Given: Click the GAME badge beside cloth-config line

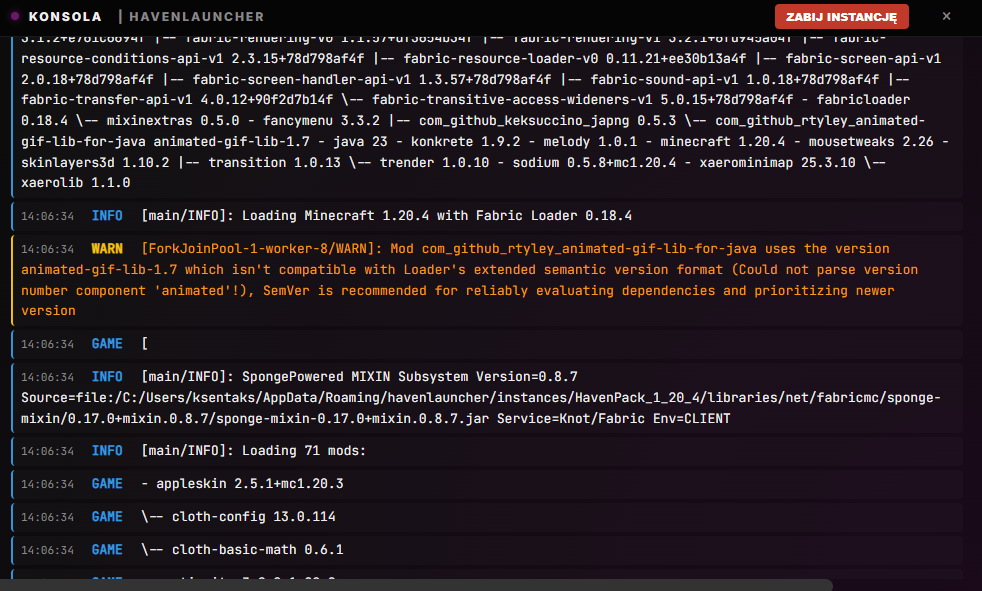Looking at the screenshot, I should [x=107, y=517].
